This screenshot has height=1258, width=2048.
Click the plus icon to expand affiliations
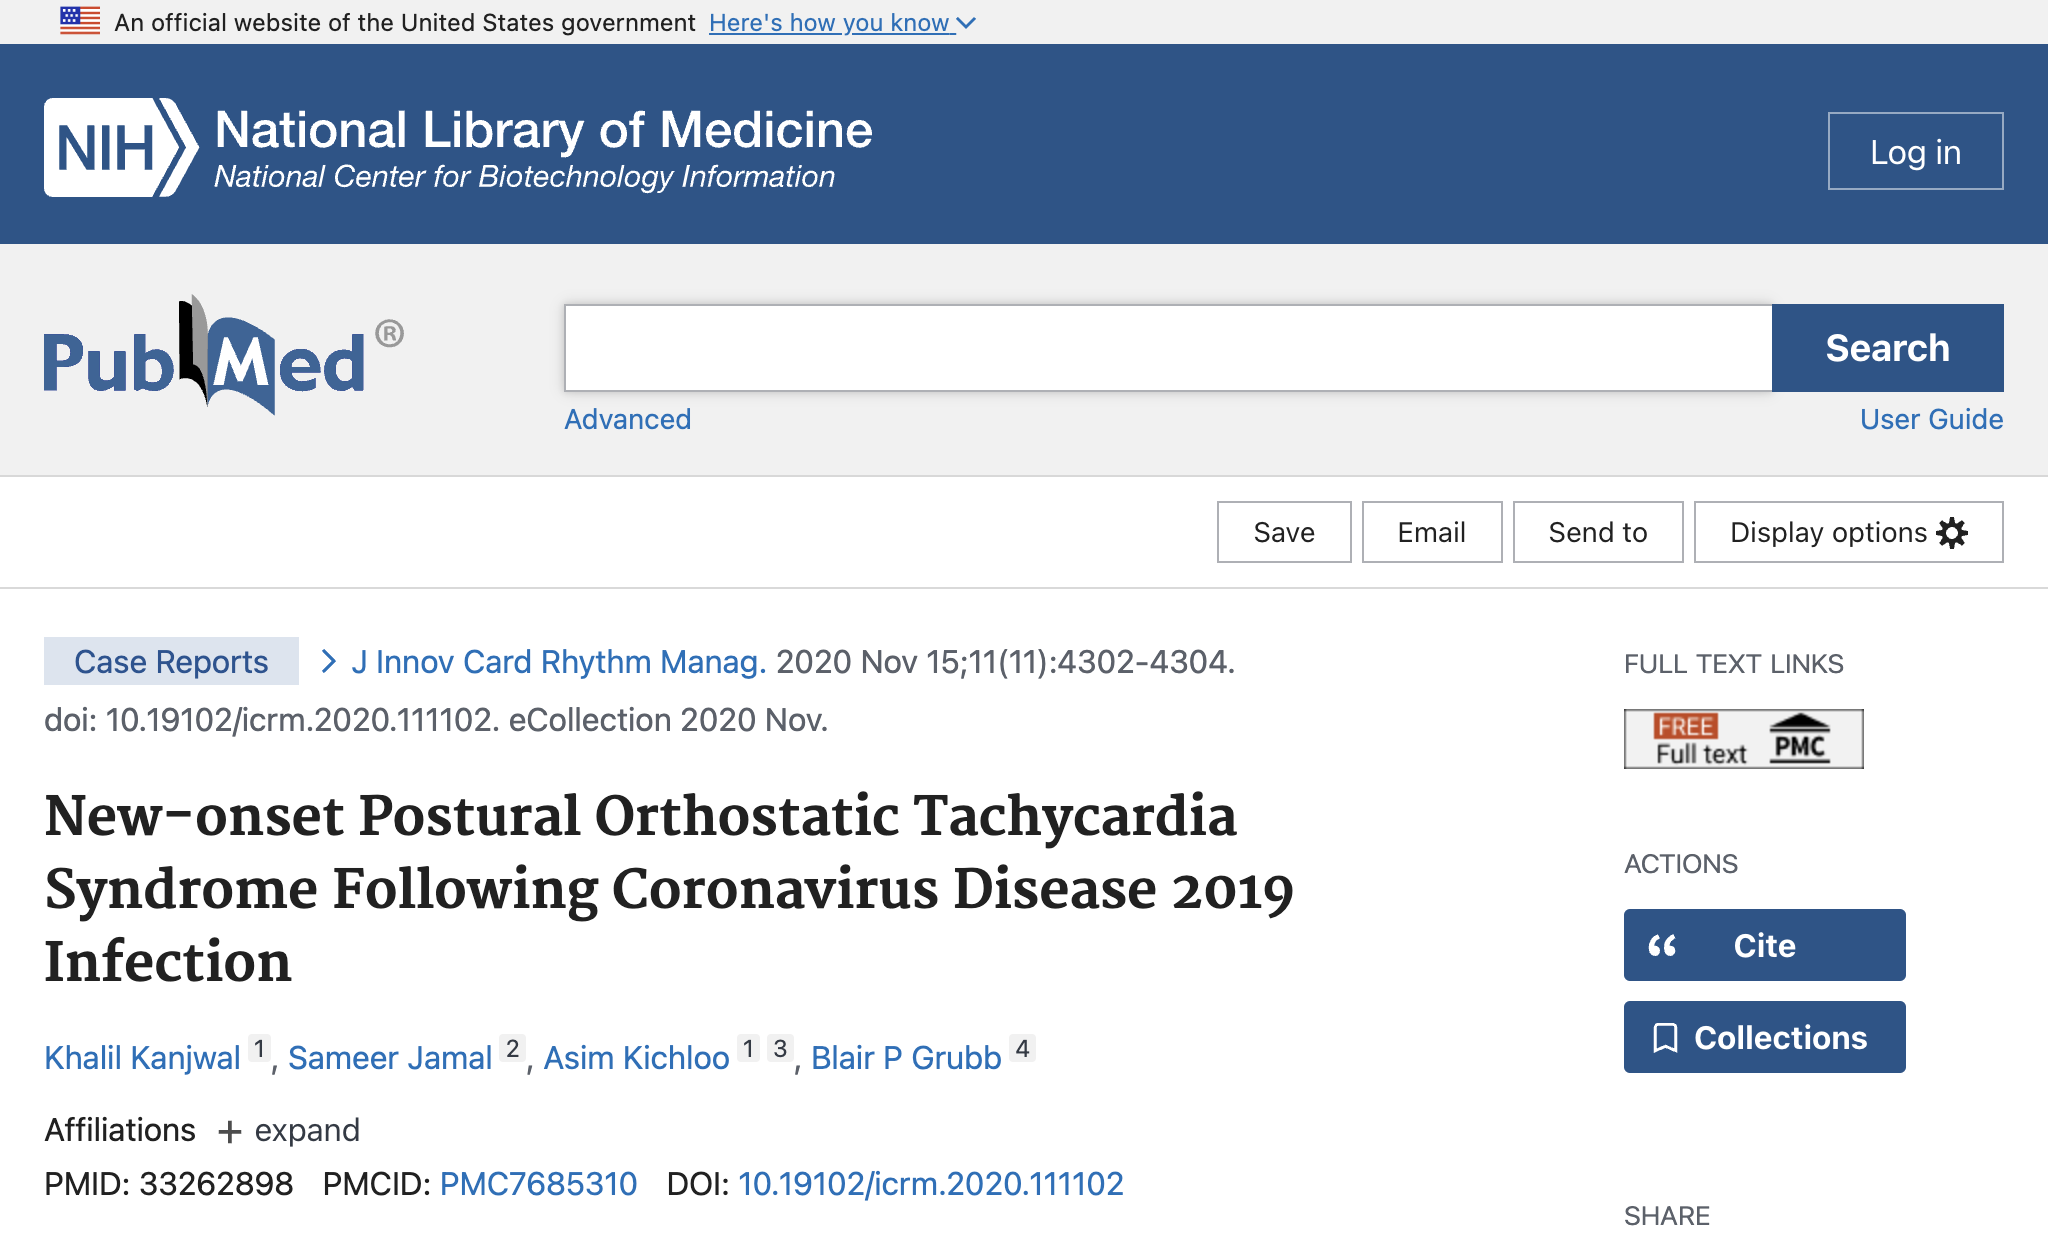(x=230, y=1131)
